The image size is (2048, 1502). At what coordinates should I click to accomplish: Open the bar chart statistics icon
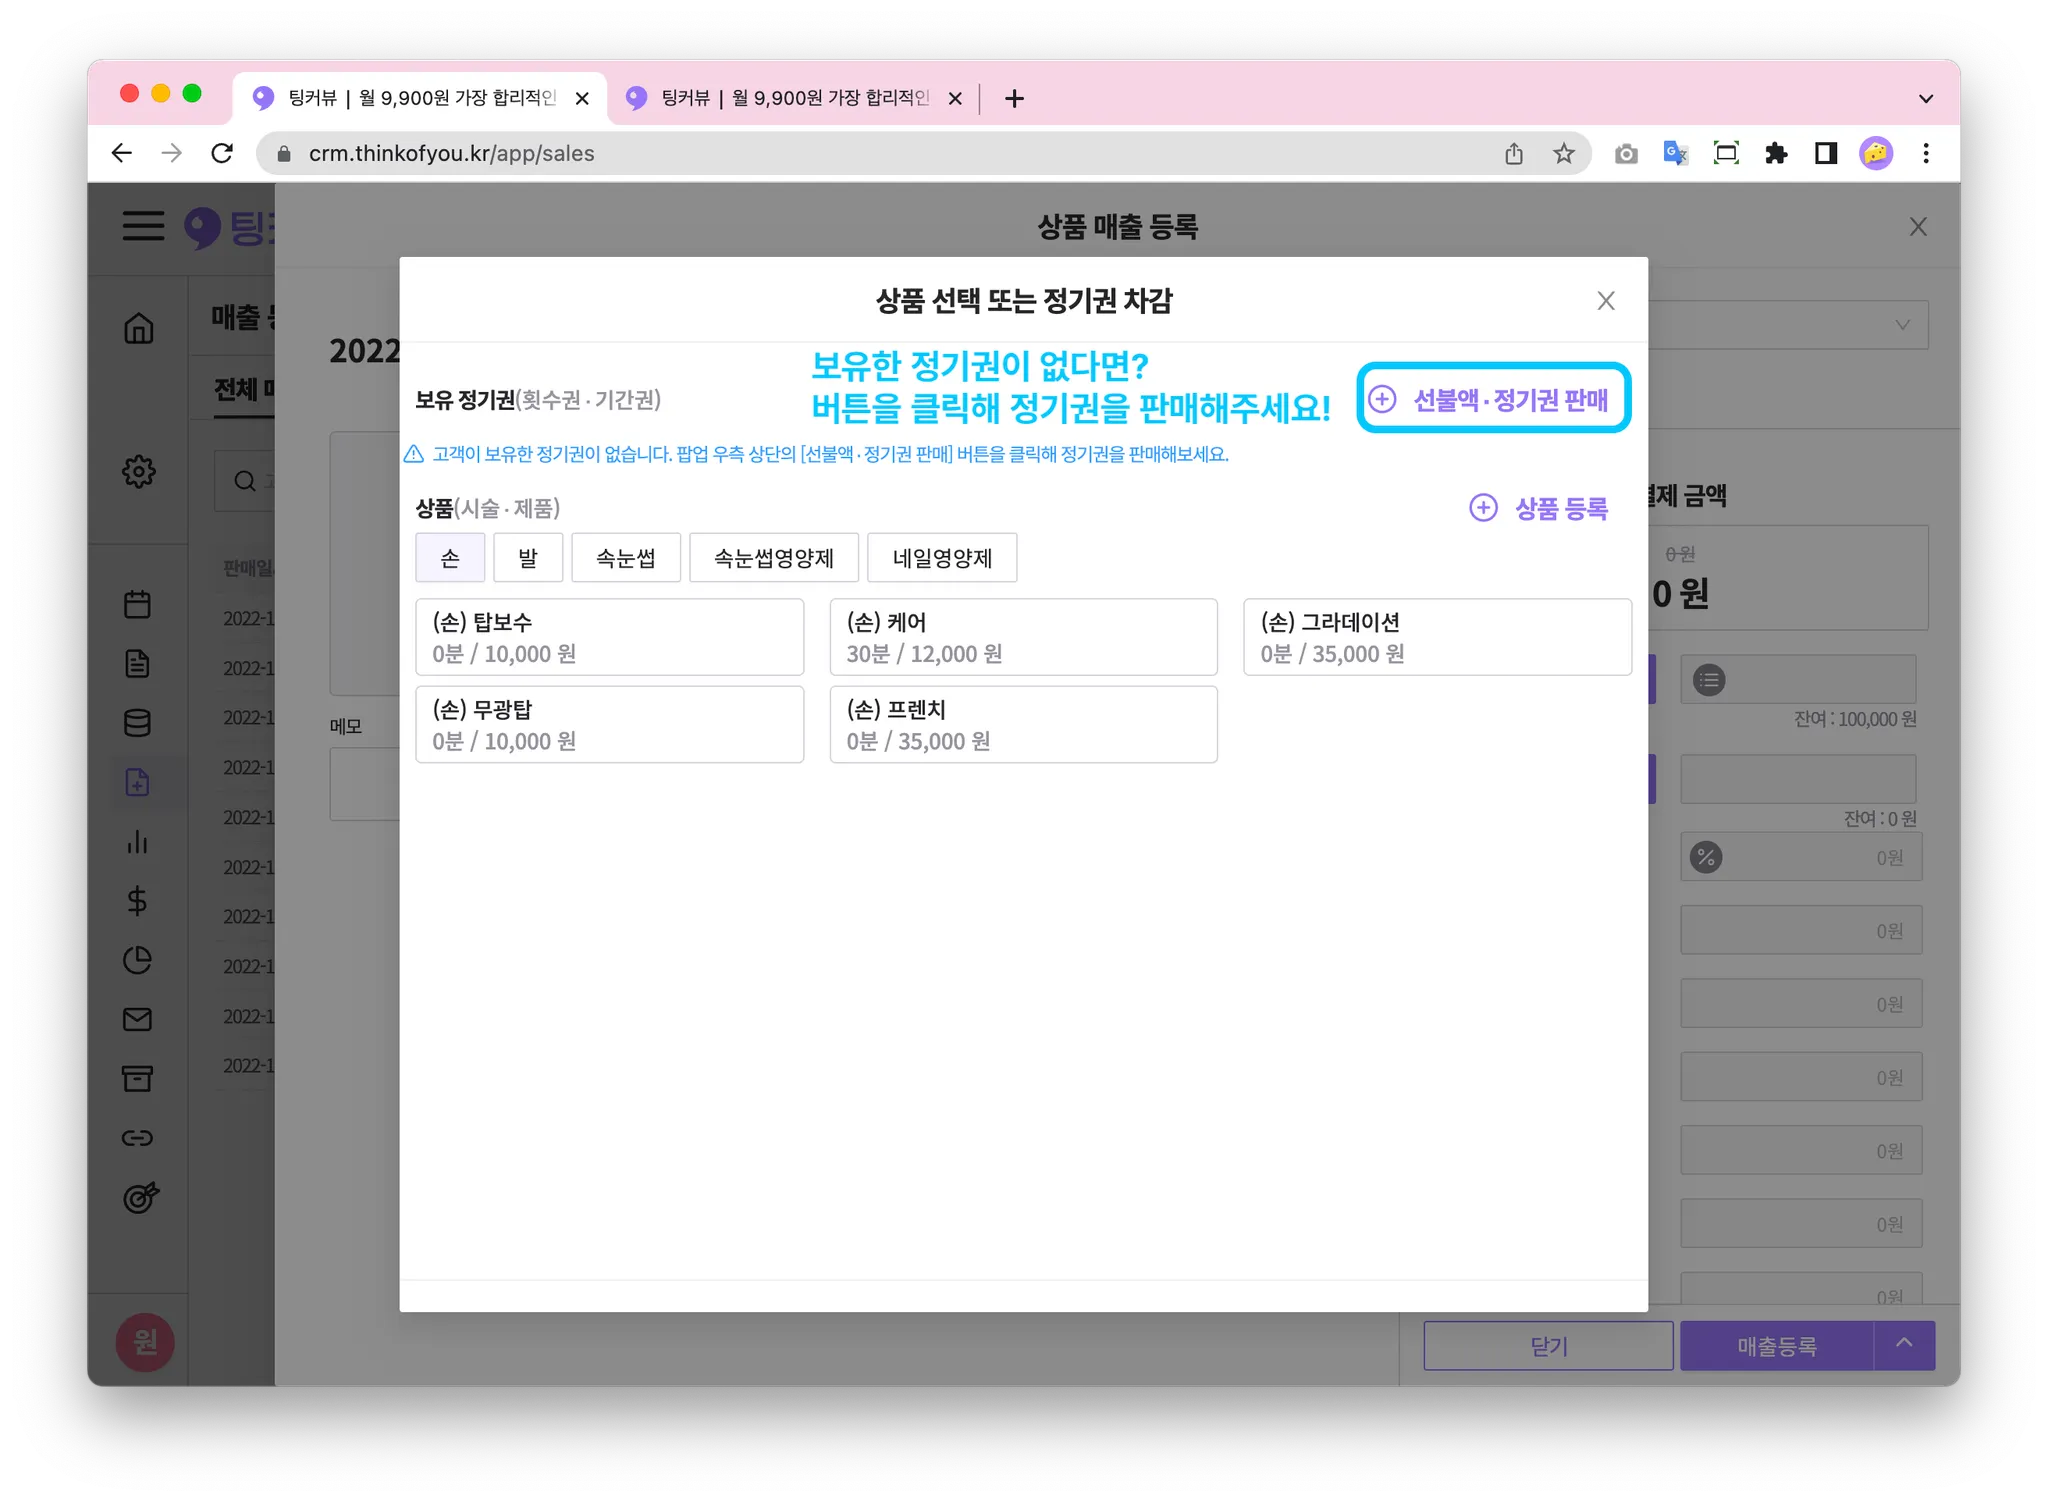[x=138, y=842]
